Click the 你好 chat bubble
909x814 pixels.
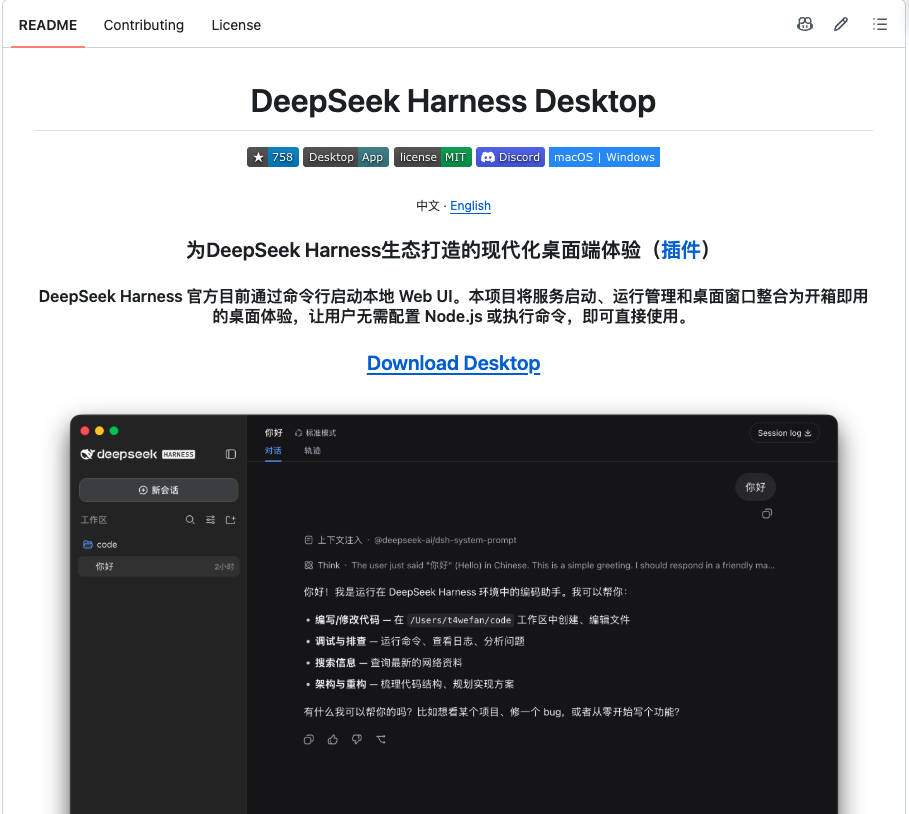point(755,487)
